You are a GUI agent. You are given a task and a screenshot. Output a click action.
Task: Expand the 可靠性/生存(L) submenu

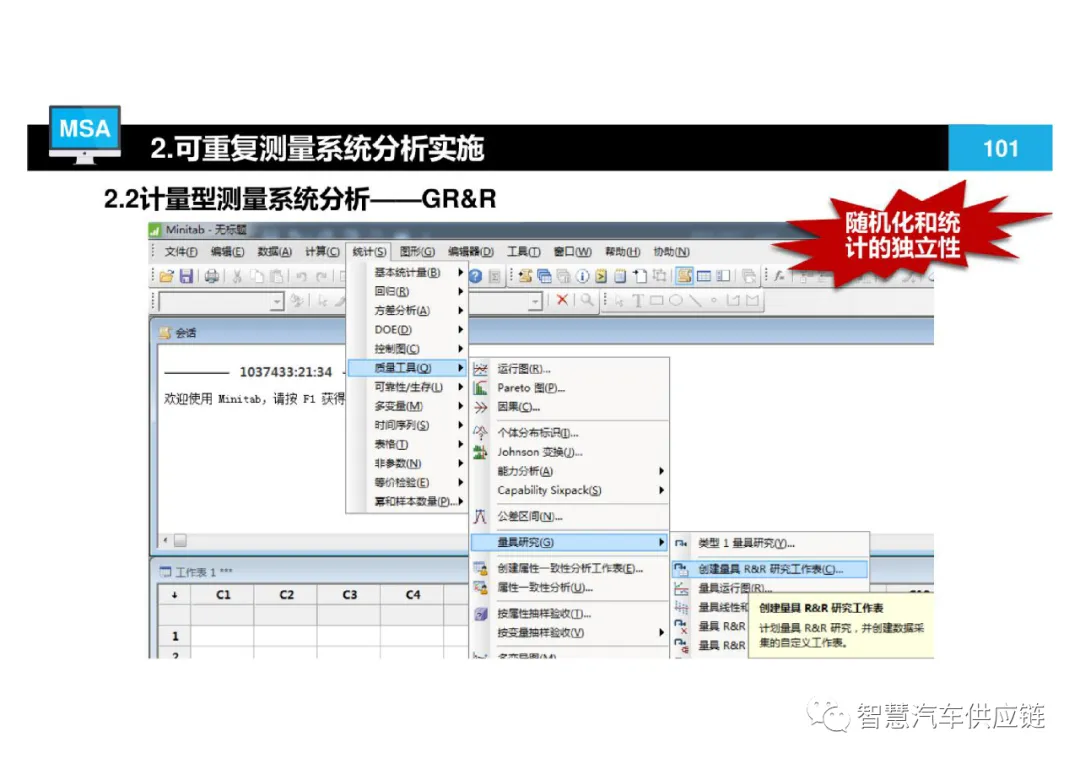[408, 387]
